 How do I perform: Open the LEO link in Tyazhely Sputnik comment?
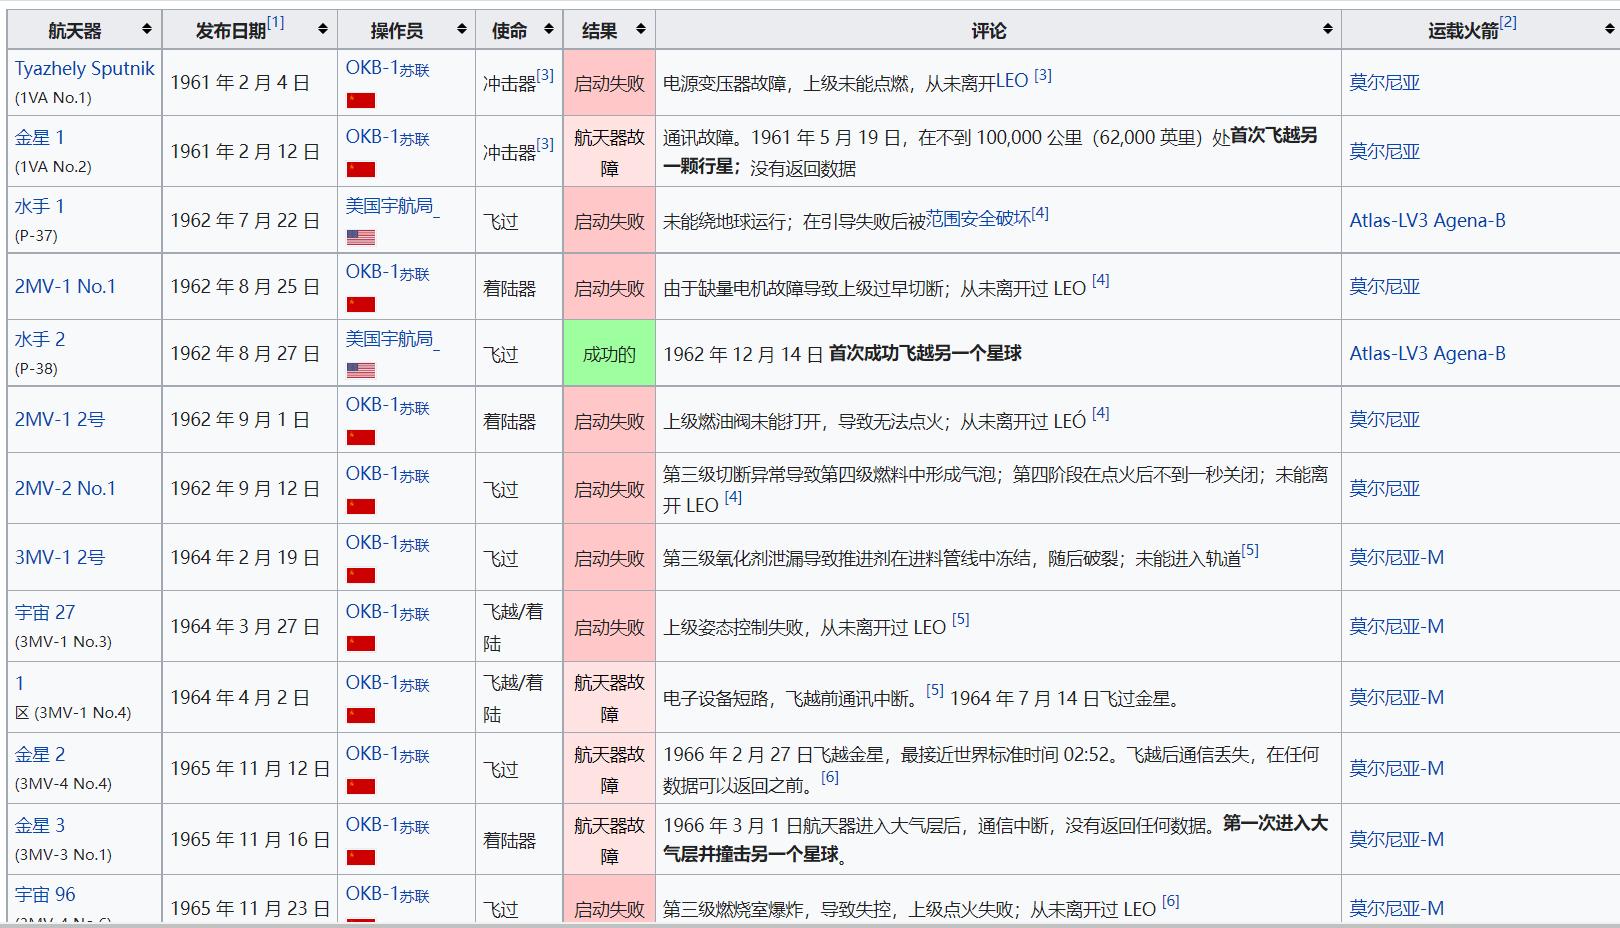tap(1011, 81)
